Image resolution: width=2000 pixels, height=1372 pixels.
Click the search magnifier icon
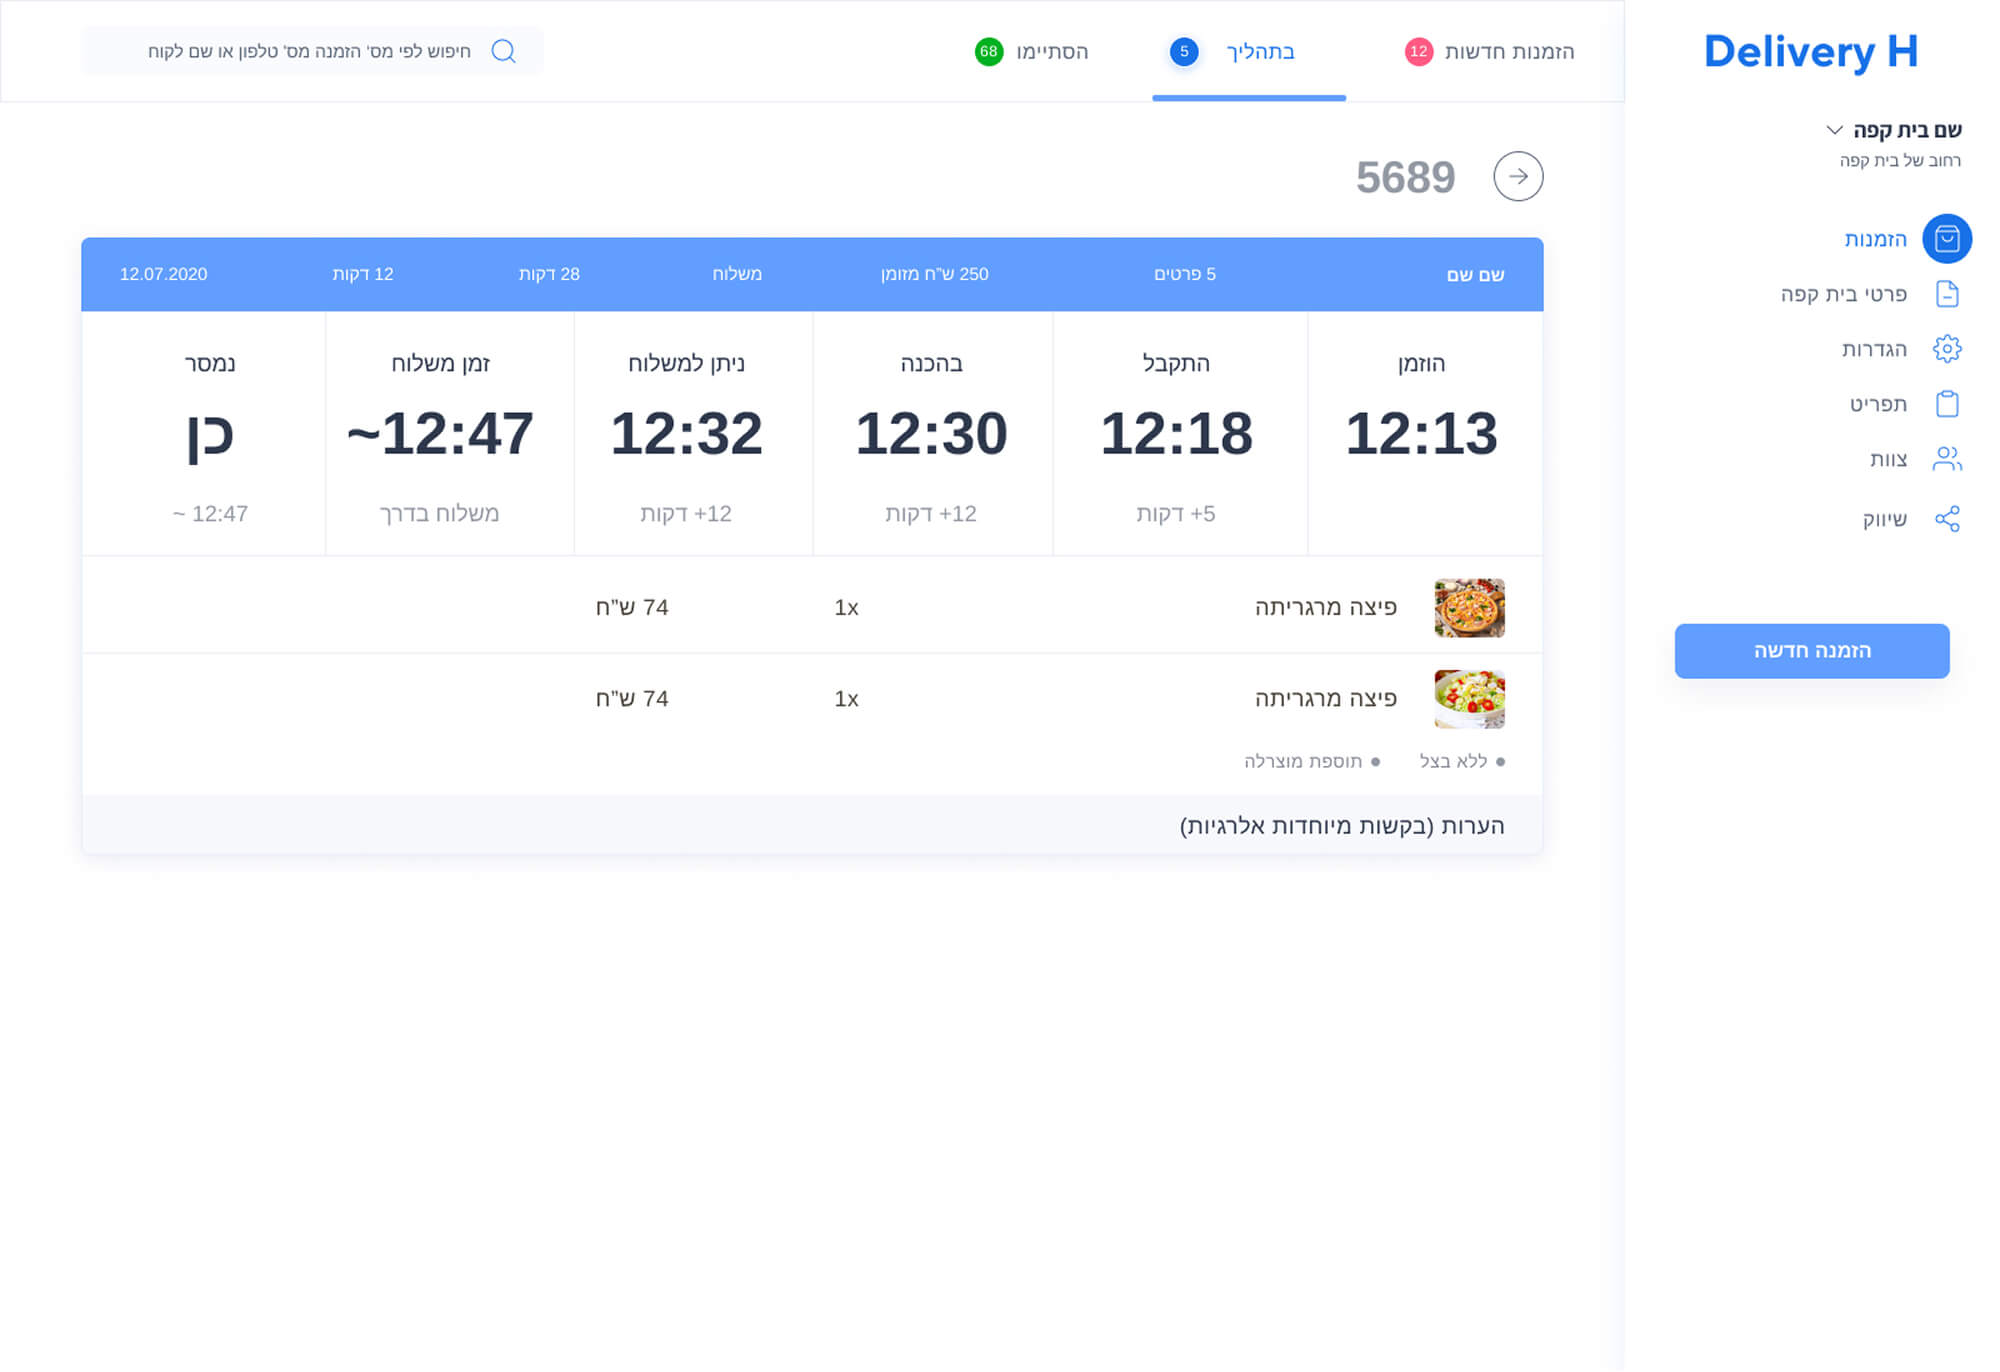tap(504, 51)
